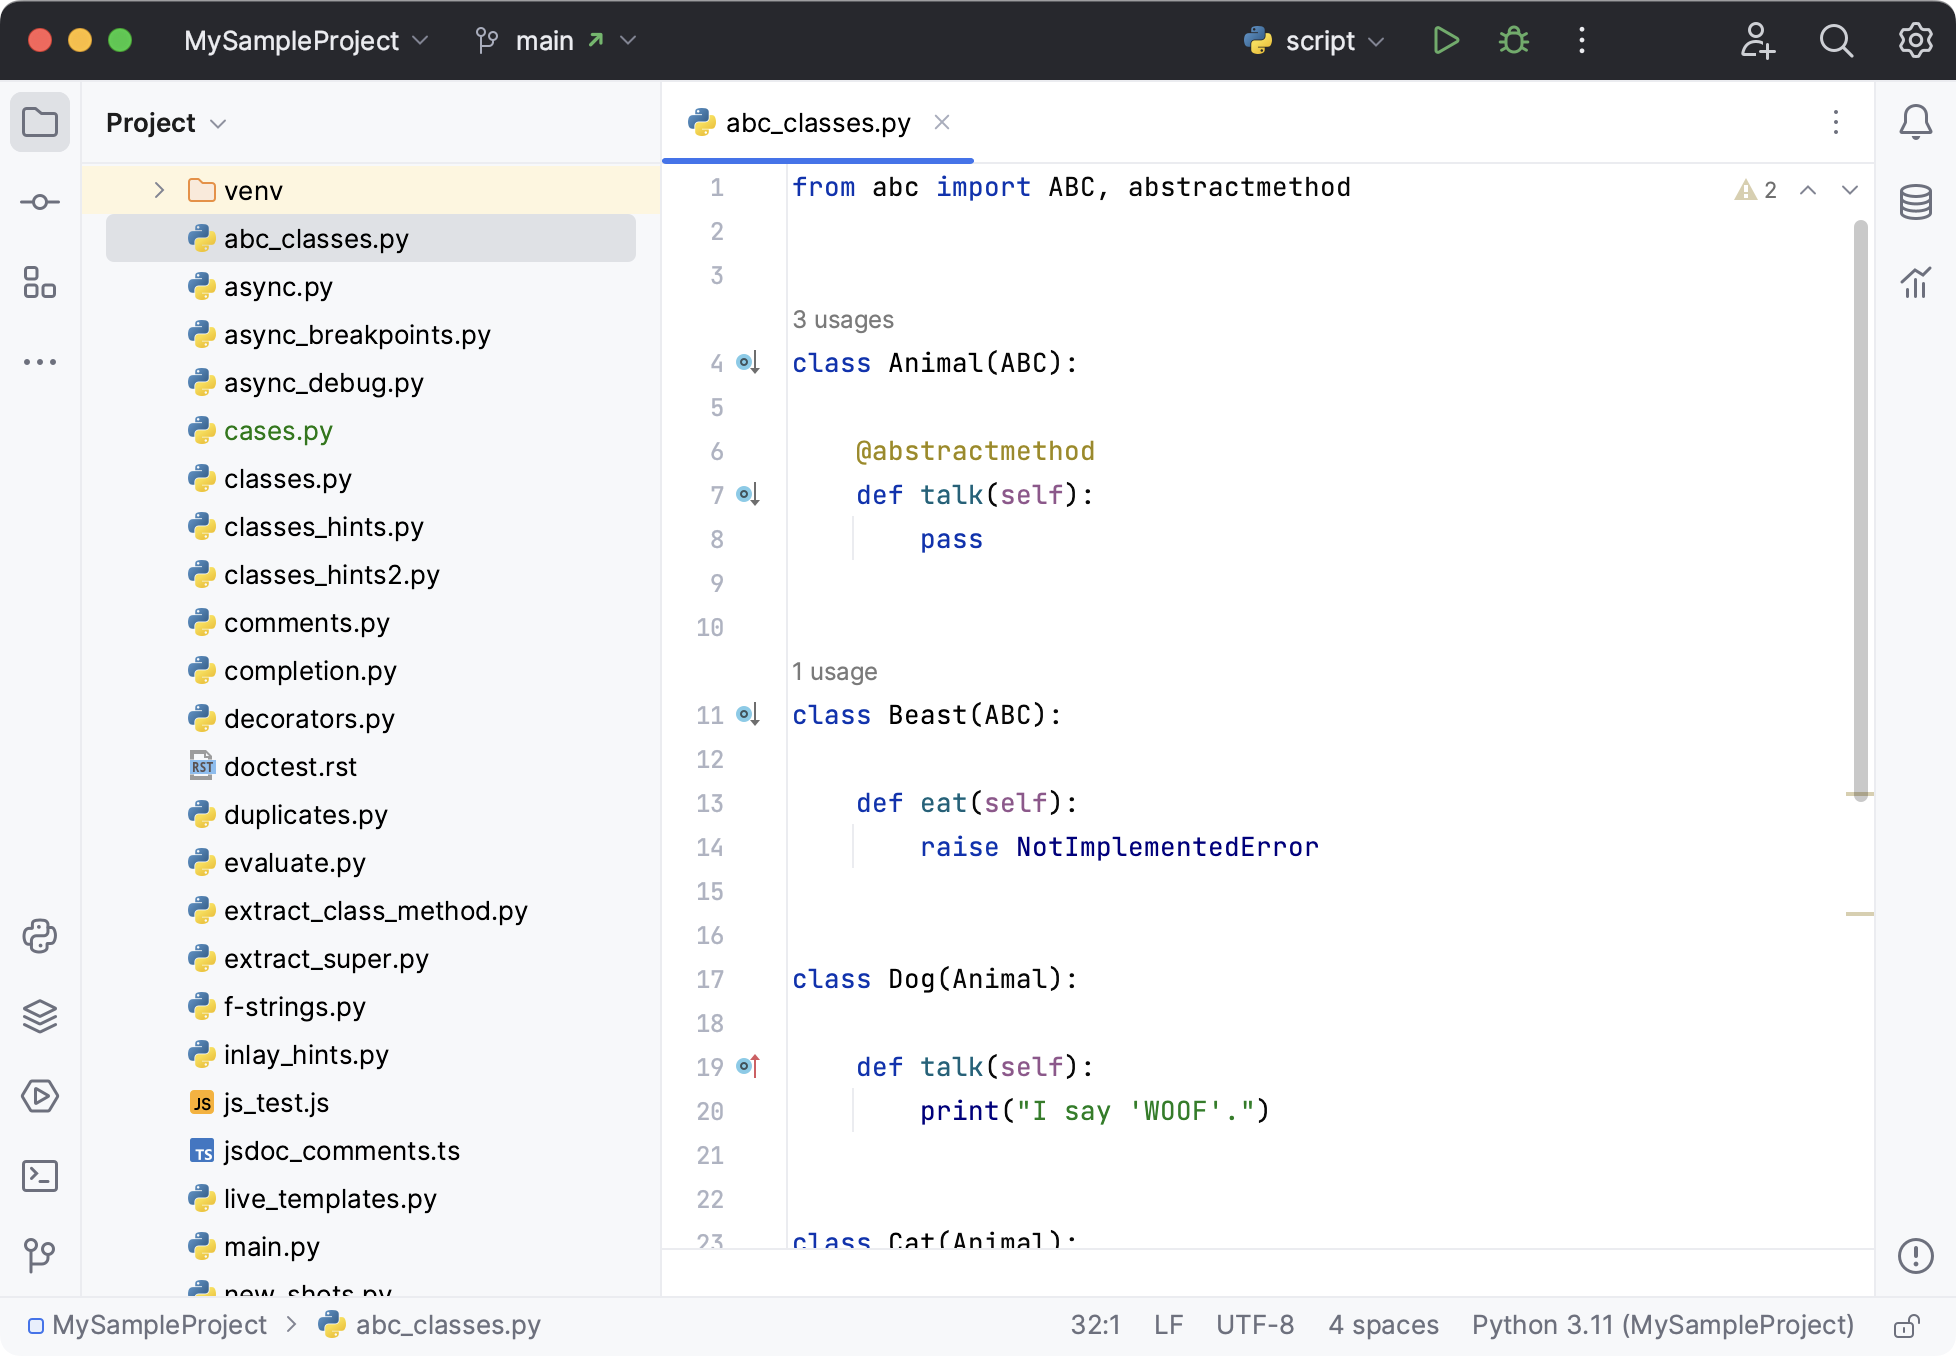Click the Debug bug icon

1513,41
